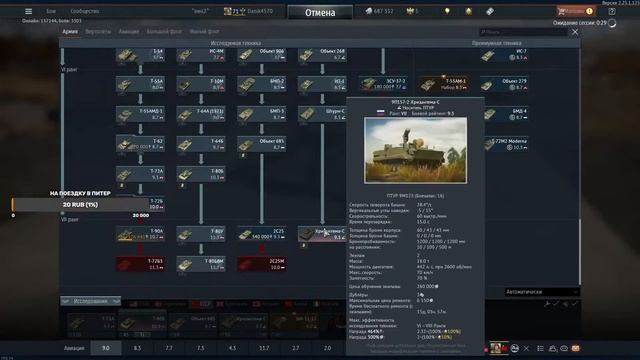Select the Т-55АМ-1 premium card
The height and width of the screenshot is (360, 640).
point(443,84)
